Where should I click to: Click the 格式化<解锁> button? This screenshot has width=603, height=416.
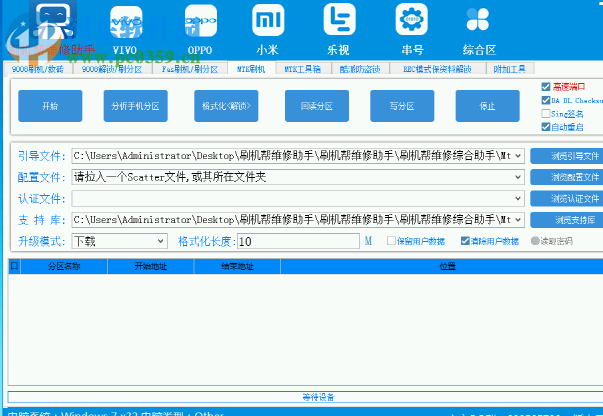point(226,106)
